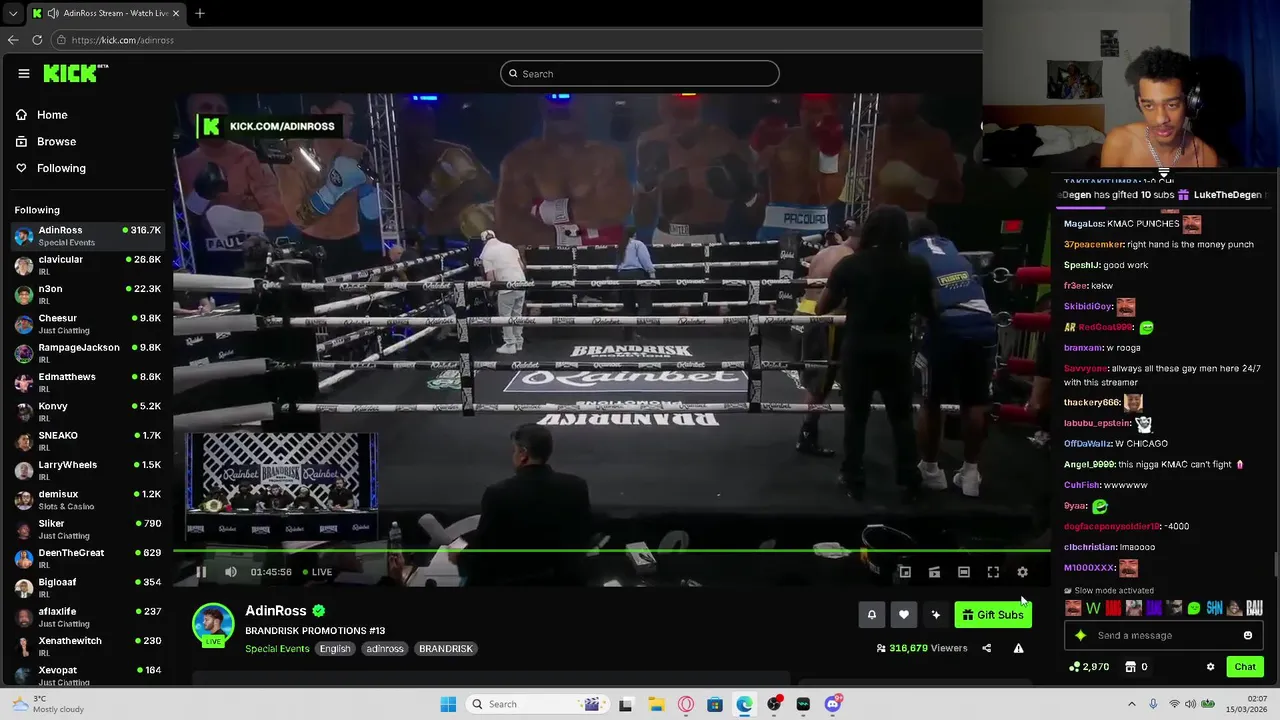1280x720 pixels.
Task: Insert the green smiley quick emote
Action: click(x=1194, y=608)
